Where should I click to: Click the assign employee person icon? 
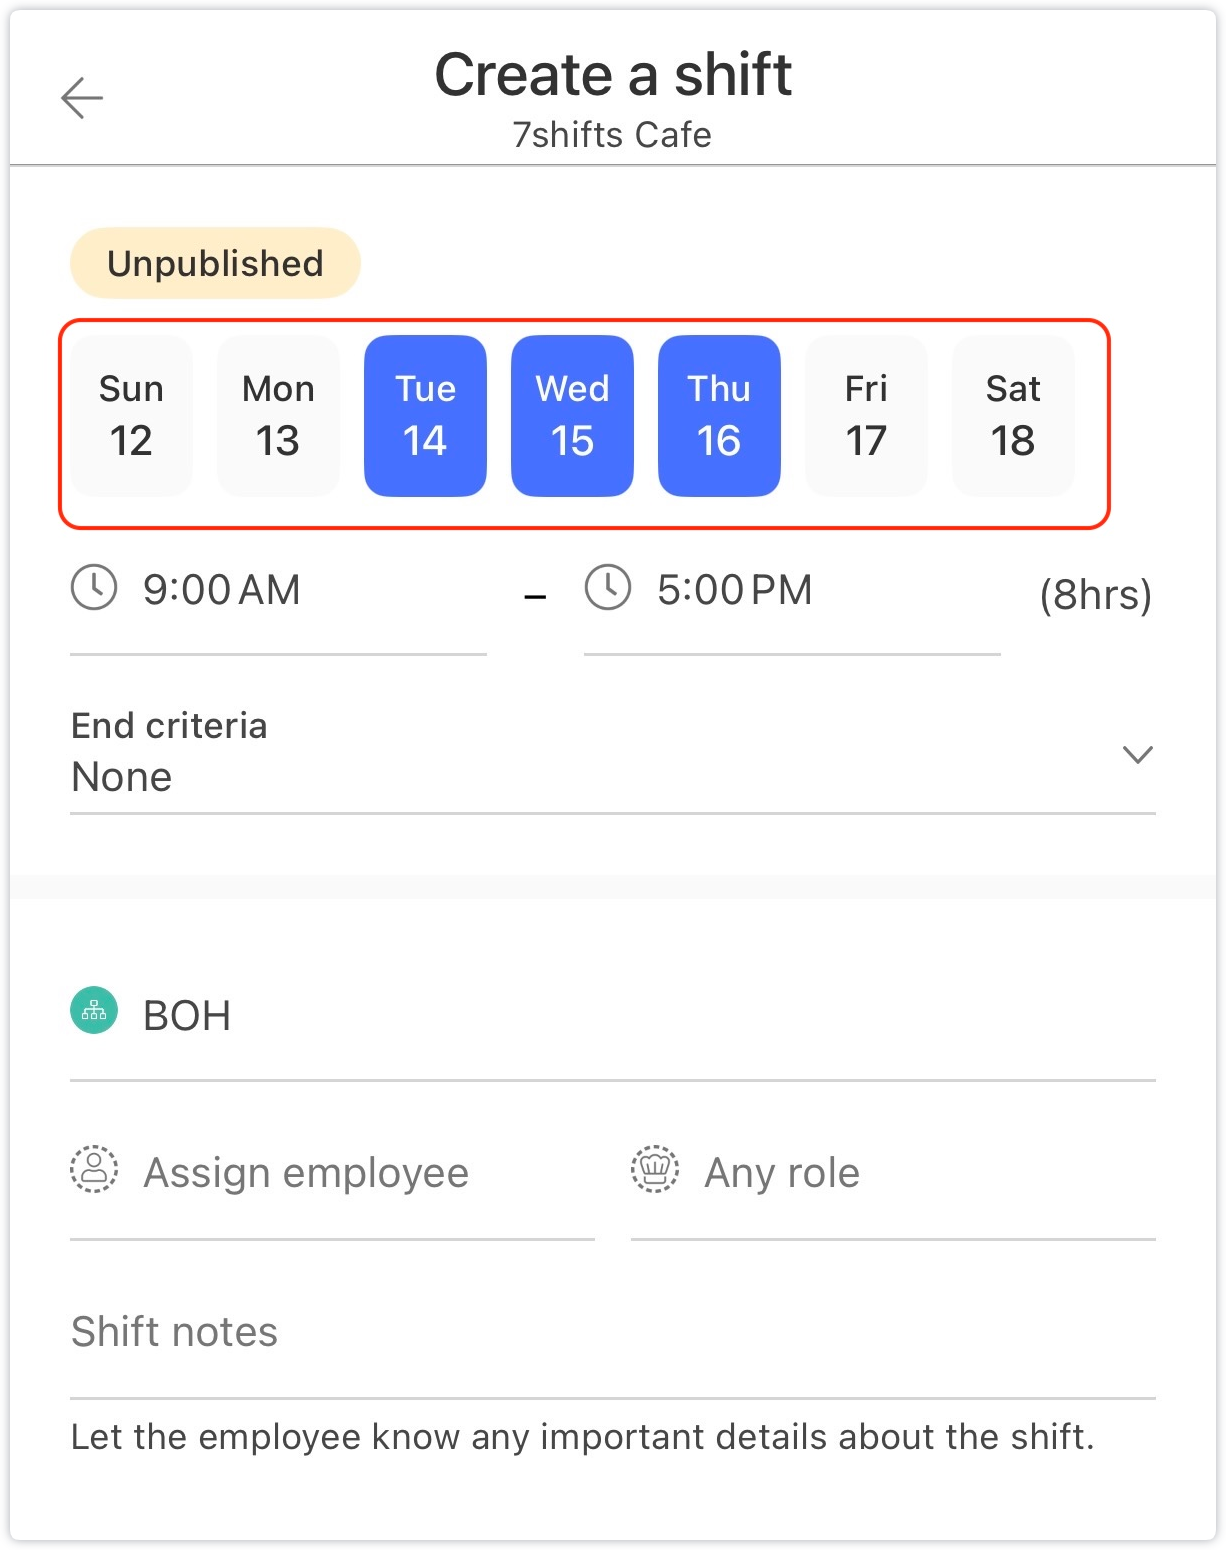pyautogui.click(x=94, y=1169)
